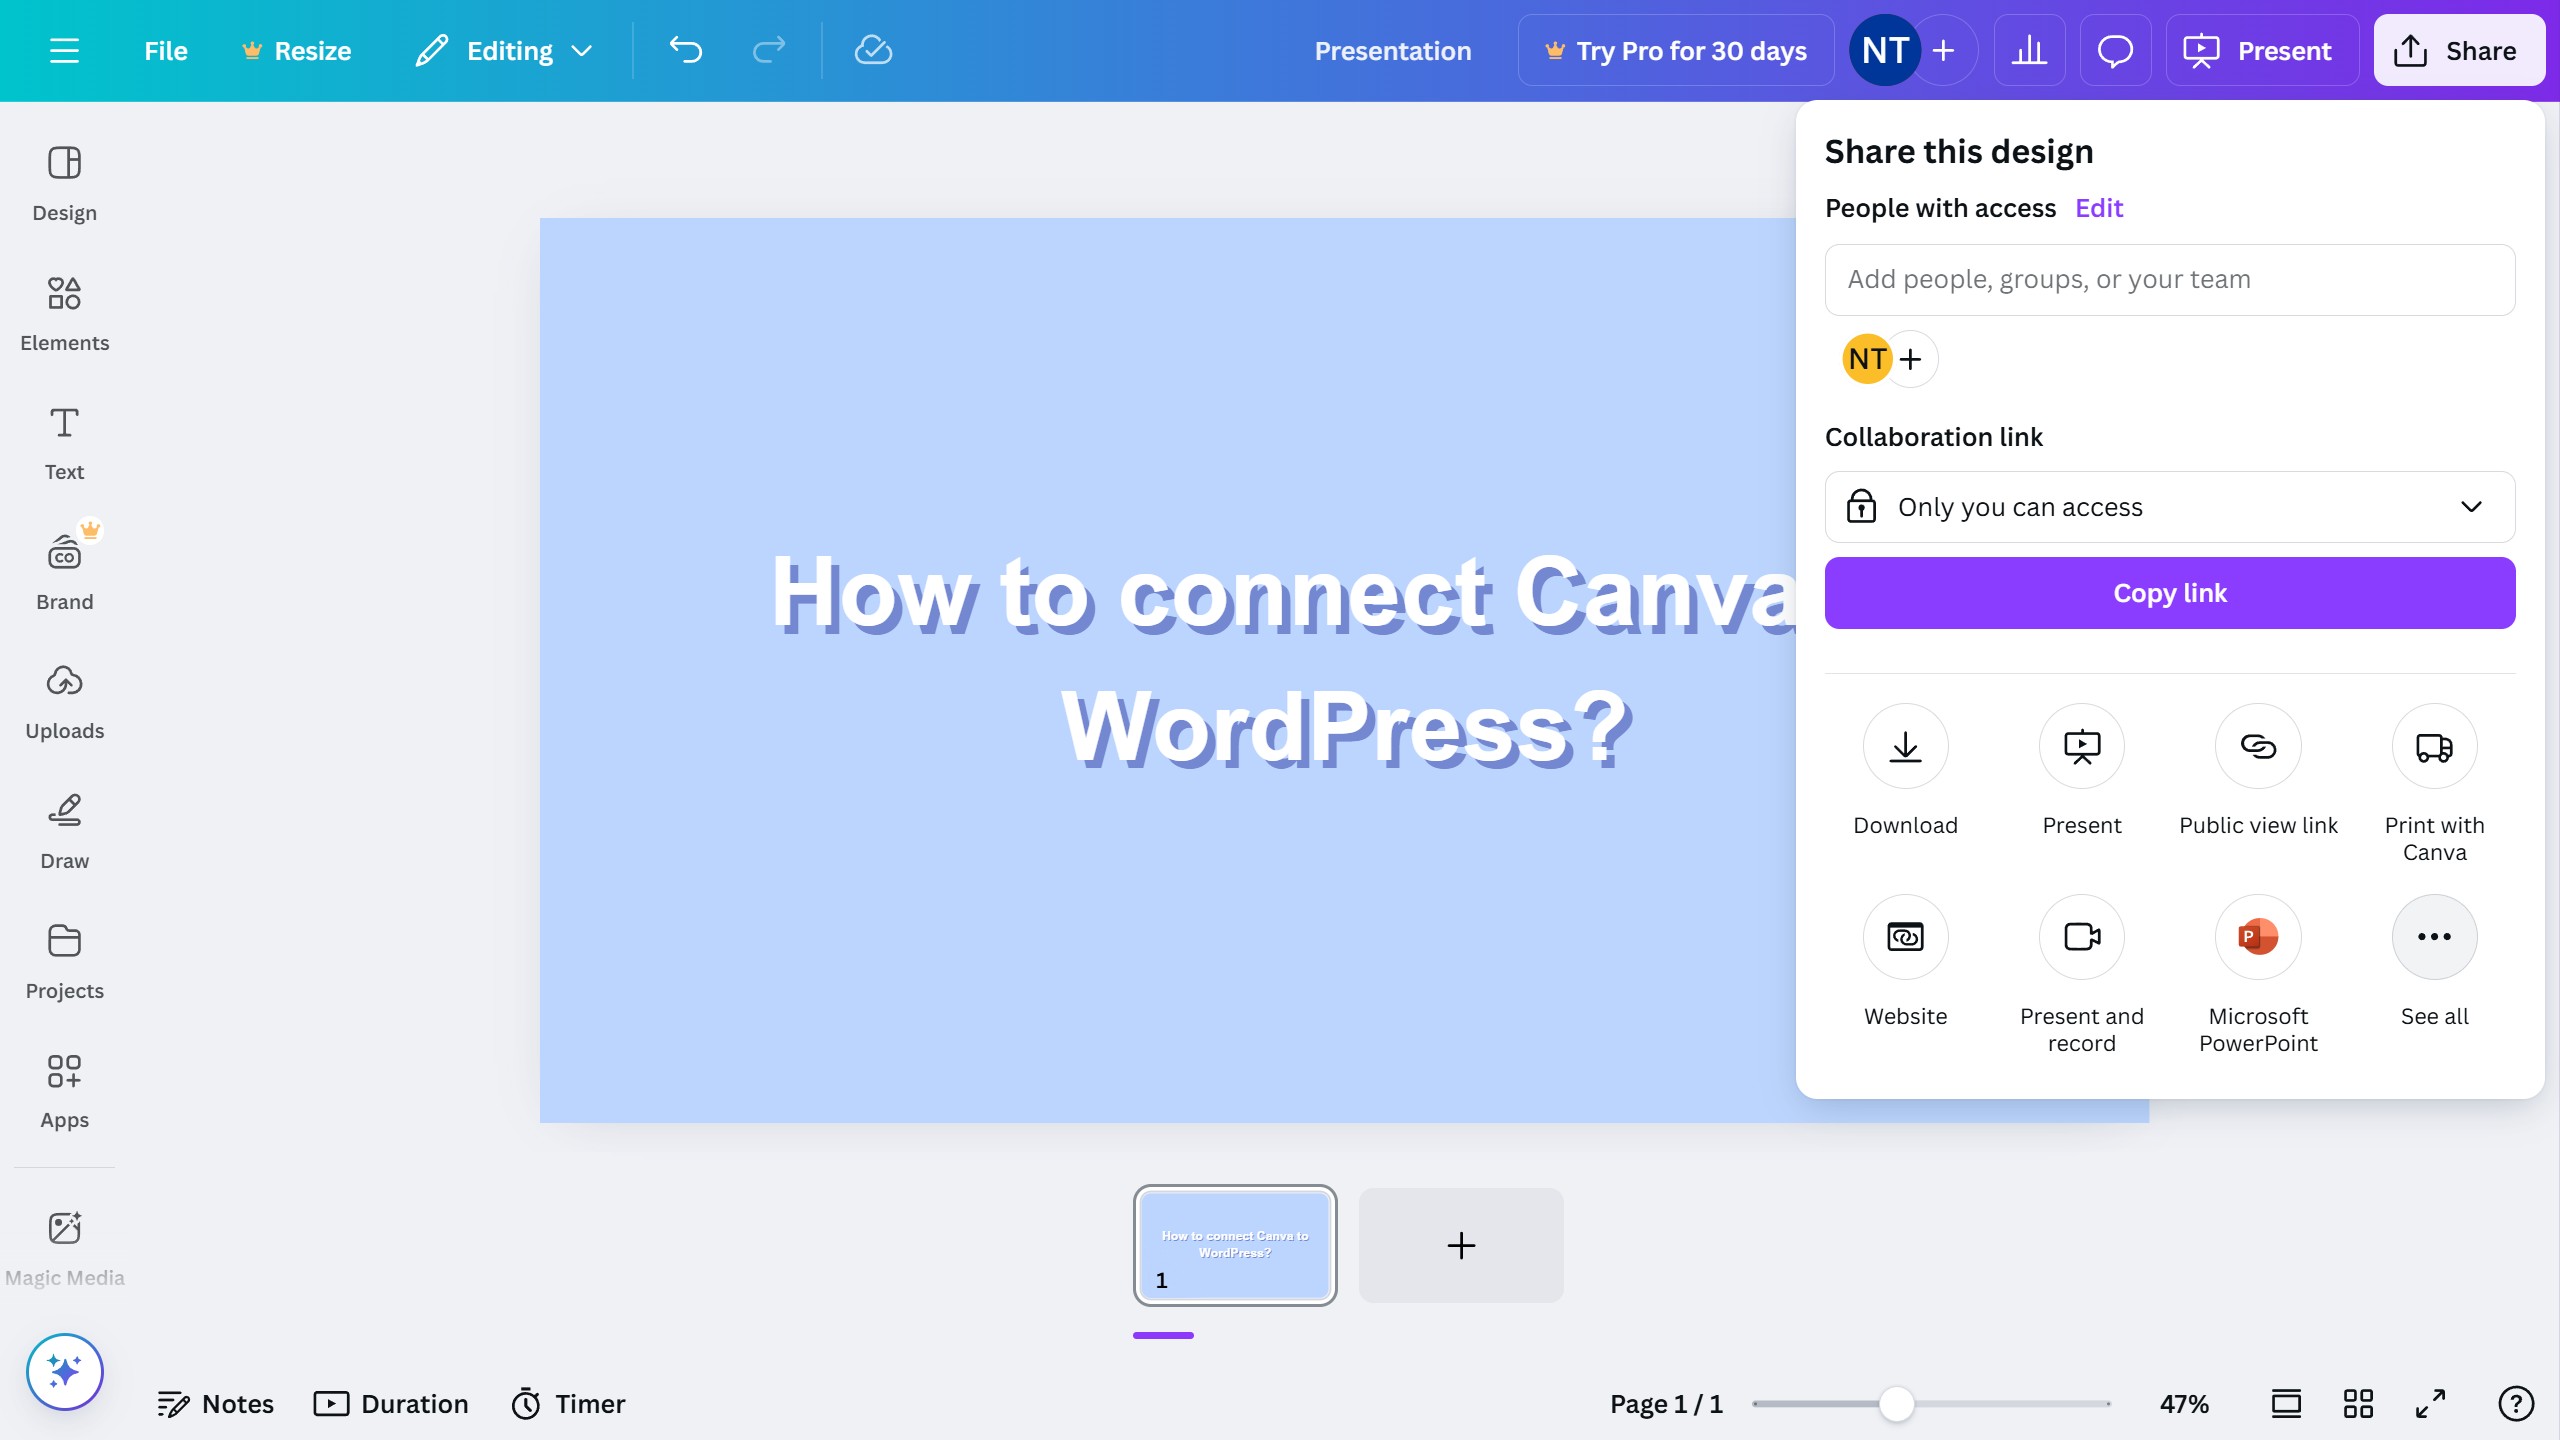Toggle the page thumbnails strip
This screenshot has height=1440, width=2560.
[x=2286, y=1404]
